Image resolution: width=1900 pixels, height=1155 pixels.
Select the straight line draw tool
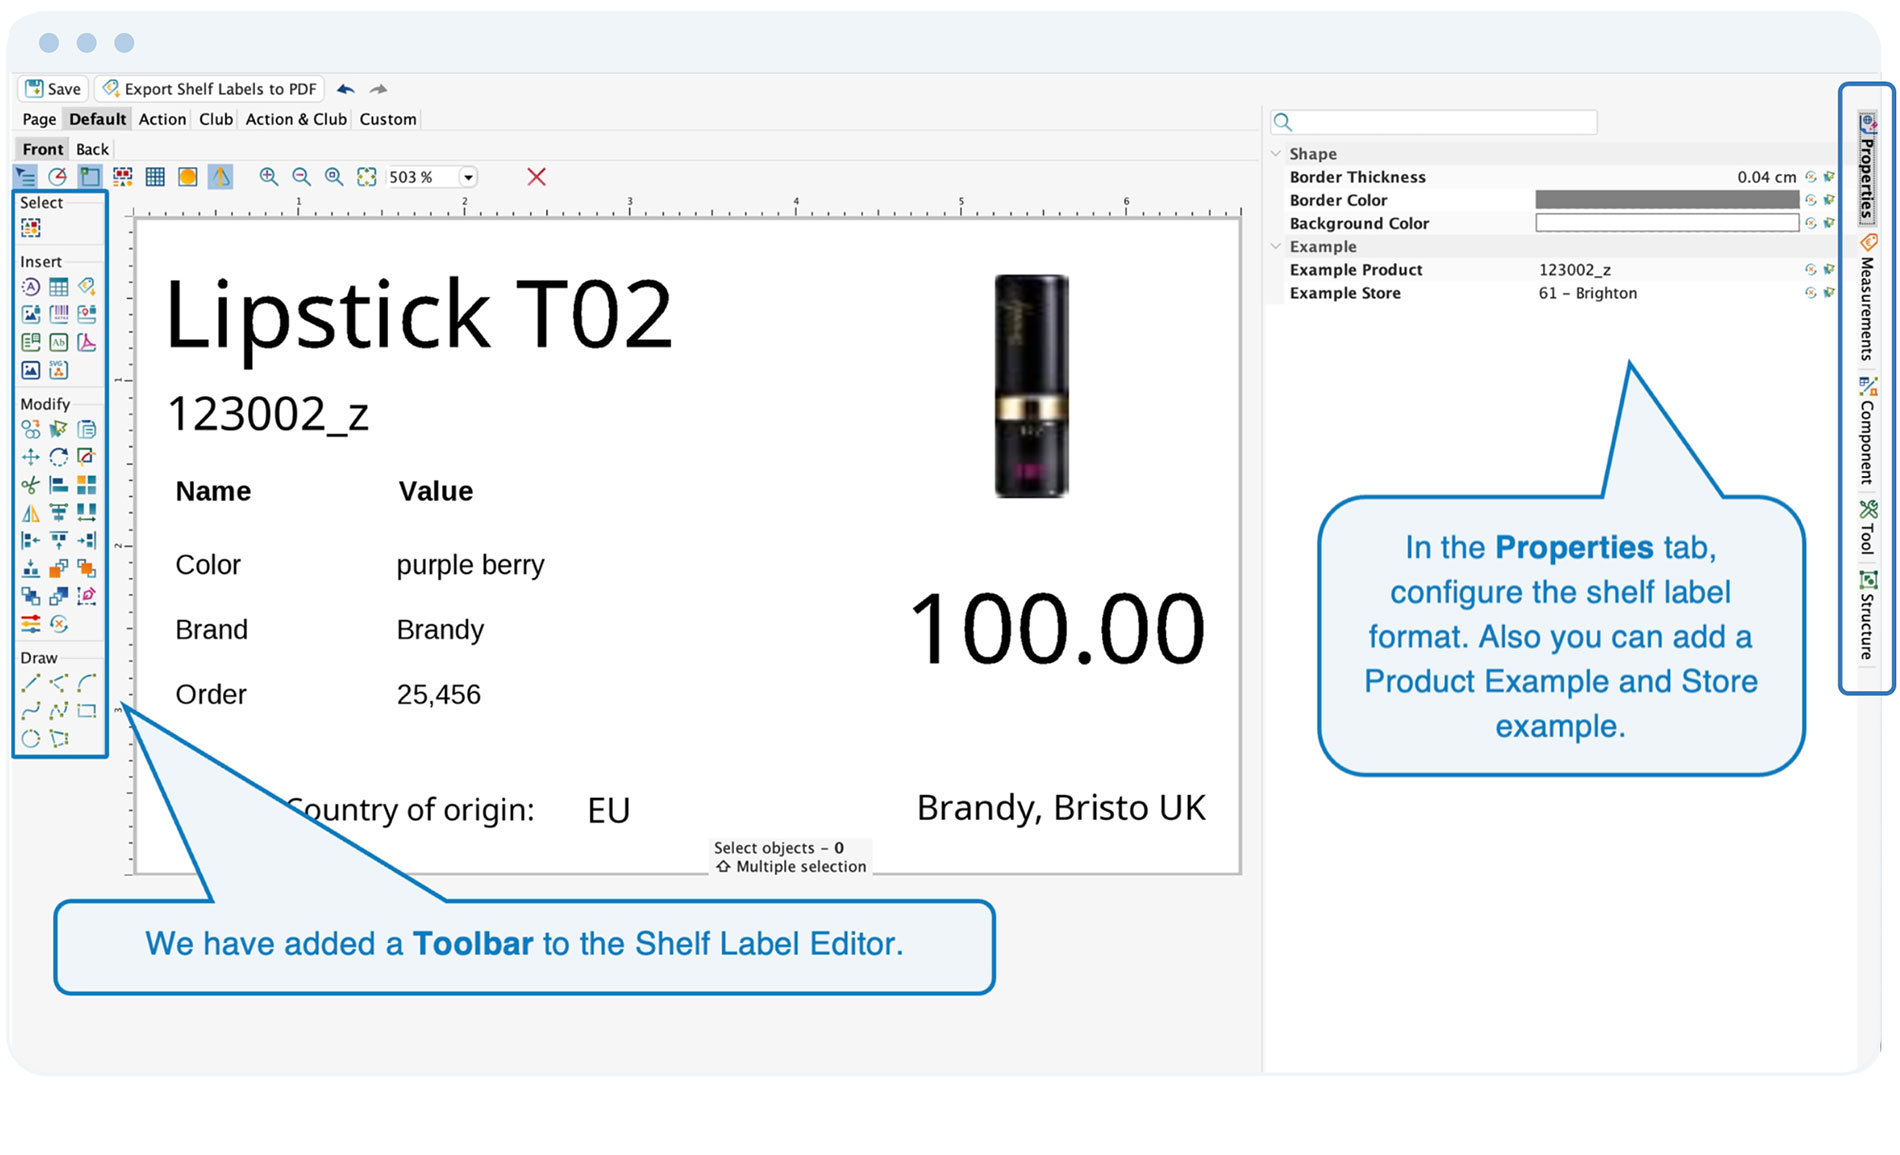(x=31, y=683)
